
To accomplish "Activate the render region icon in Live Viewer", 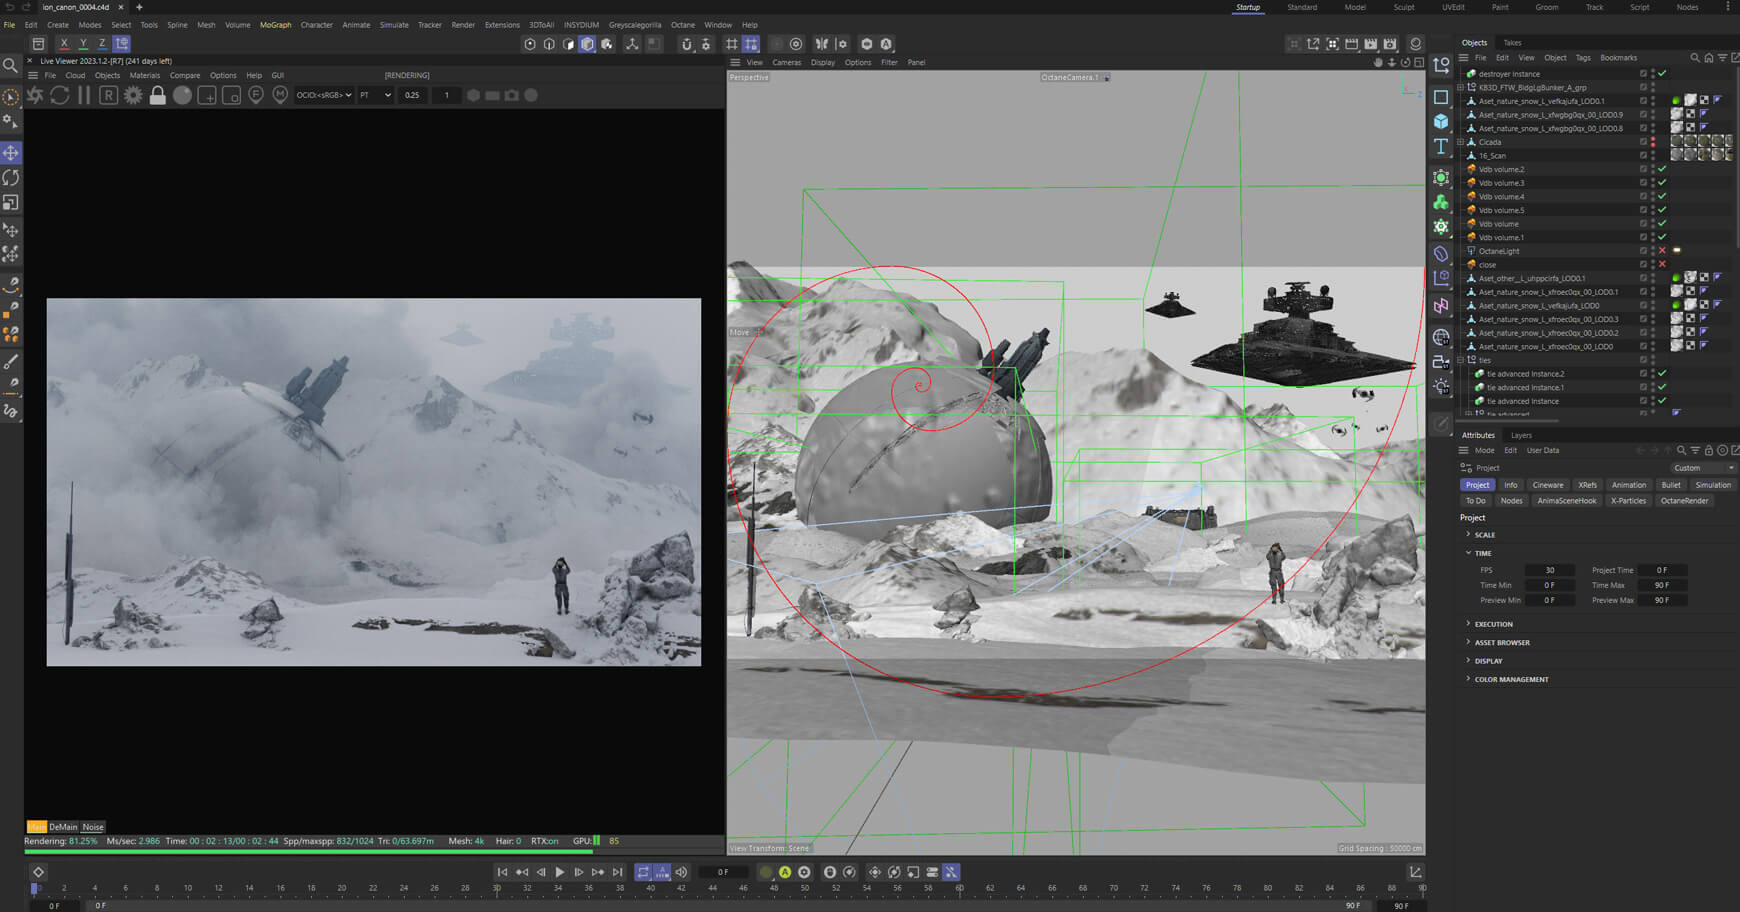I will click(207, 95).
